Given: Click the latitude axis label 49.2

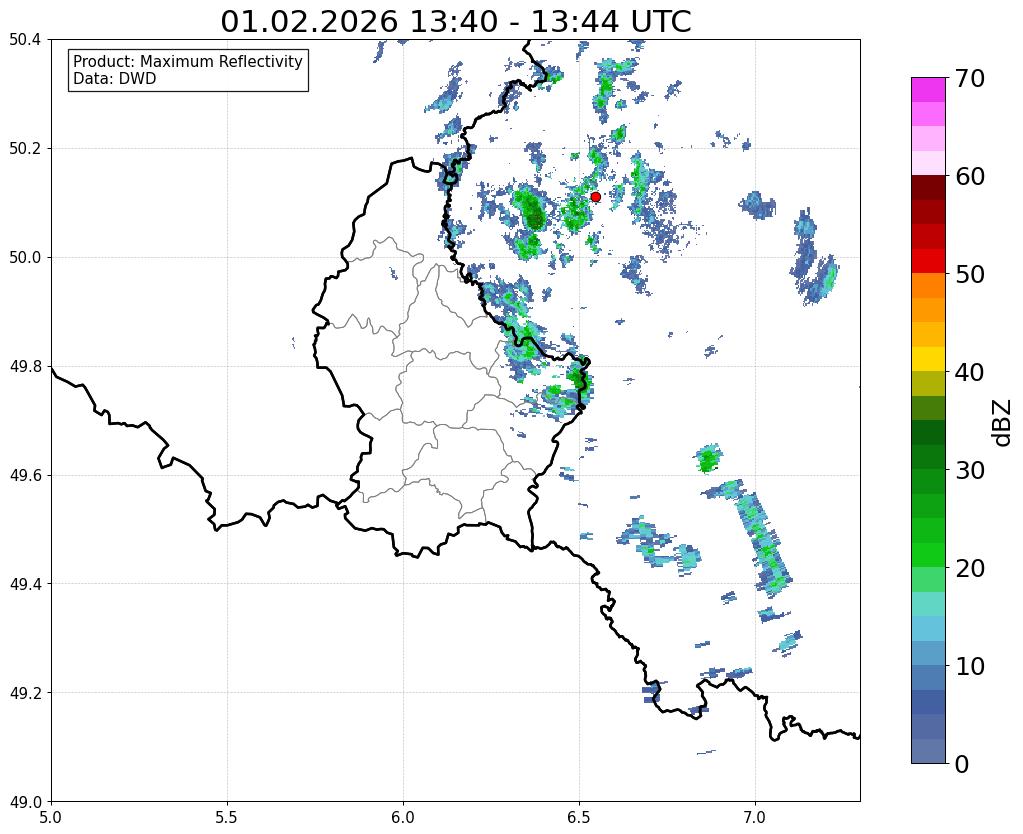Looking at the screenshot, I should click(x=25, y=693).
